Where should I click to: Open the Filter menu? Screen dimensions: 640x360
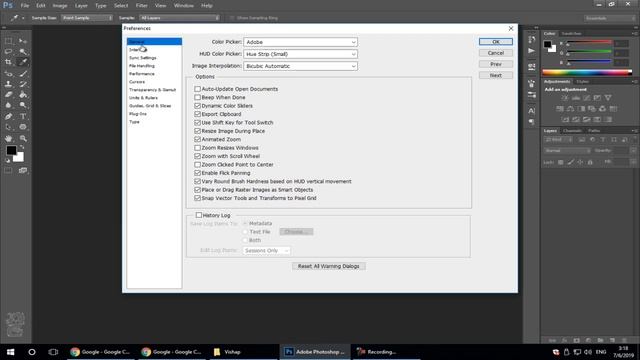(142, 6)
